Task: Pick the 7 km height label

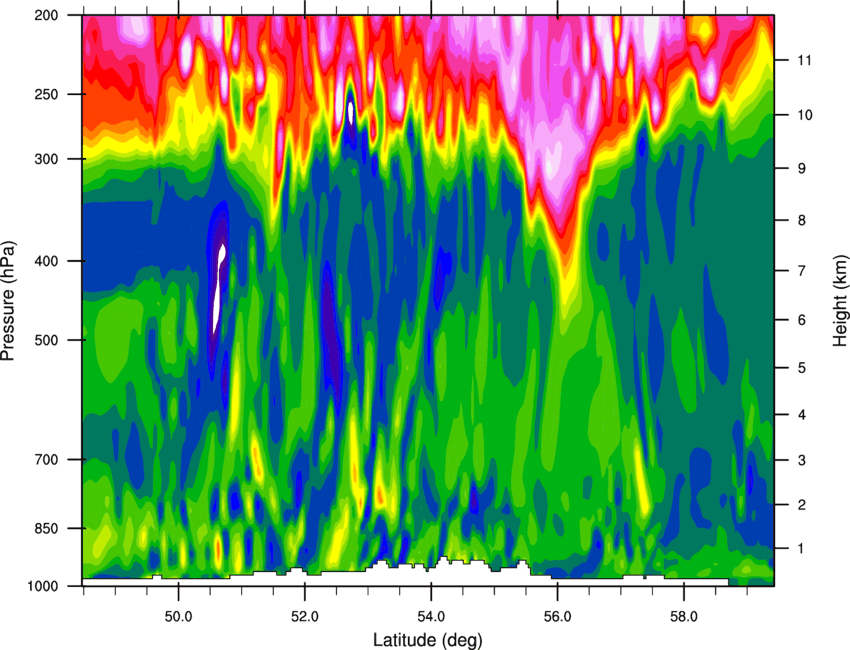Action: click(802, 270)
